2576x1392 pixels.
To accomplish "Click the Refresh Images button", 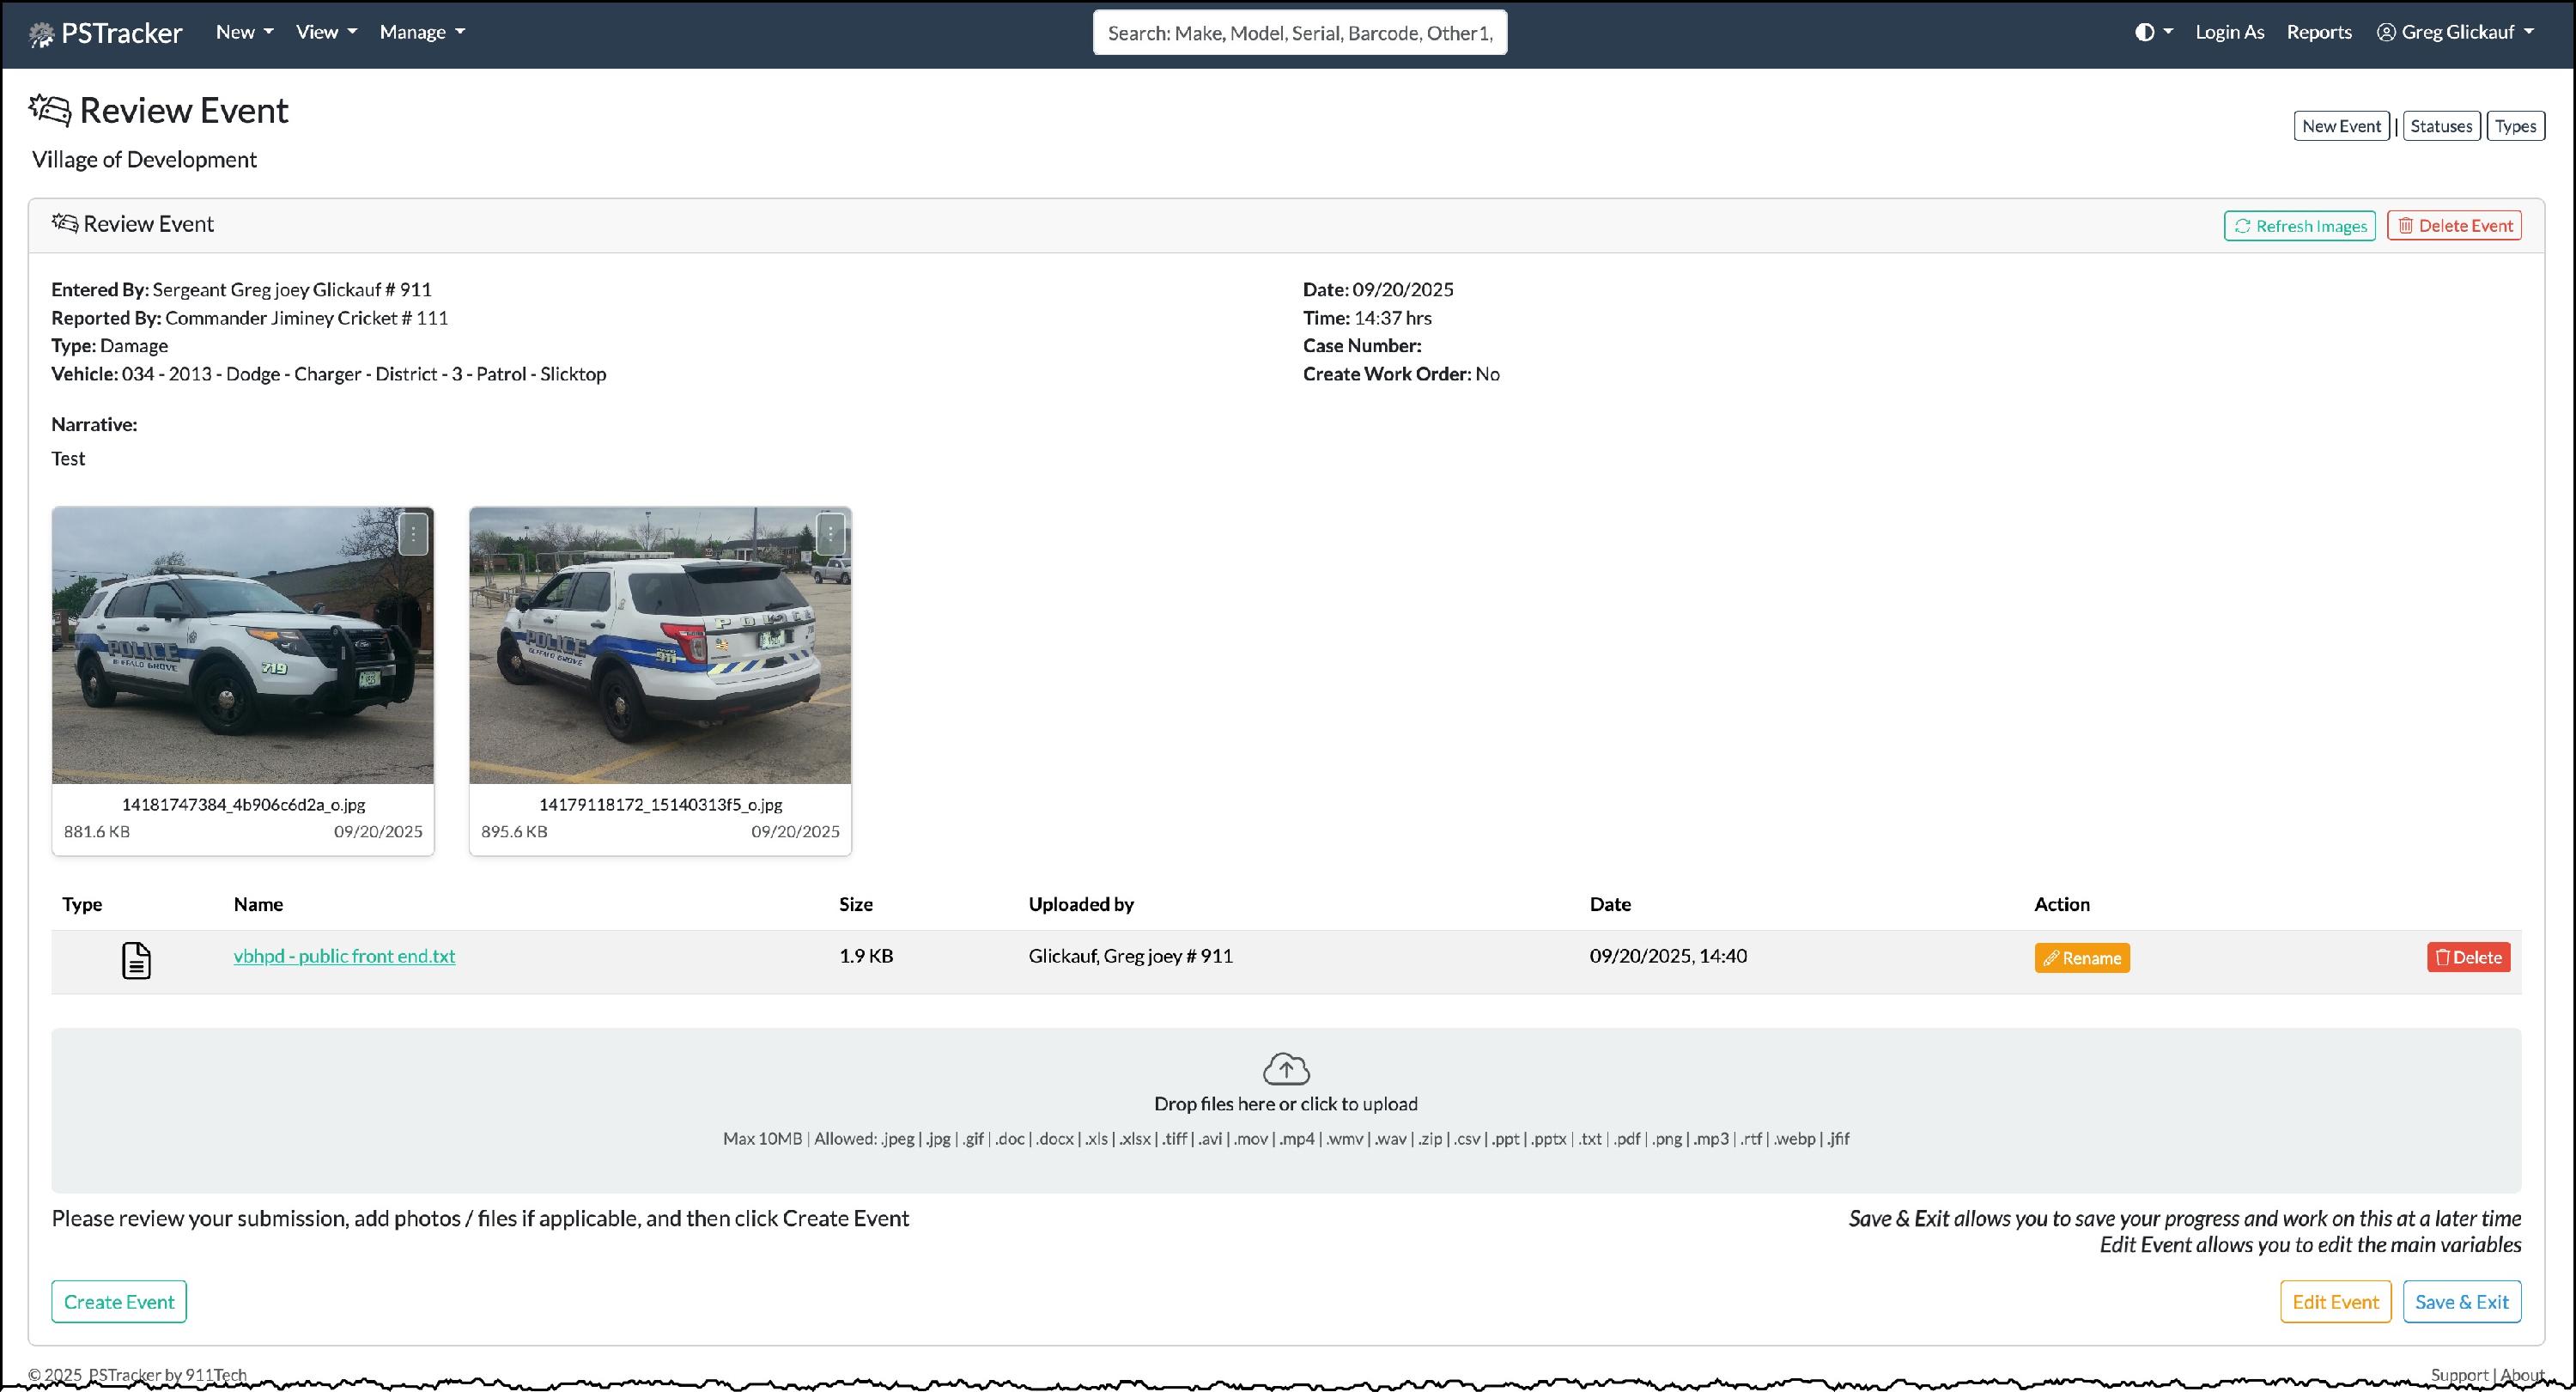I will pos(2299,226).
